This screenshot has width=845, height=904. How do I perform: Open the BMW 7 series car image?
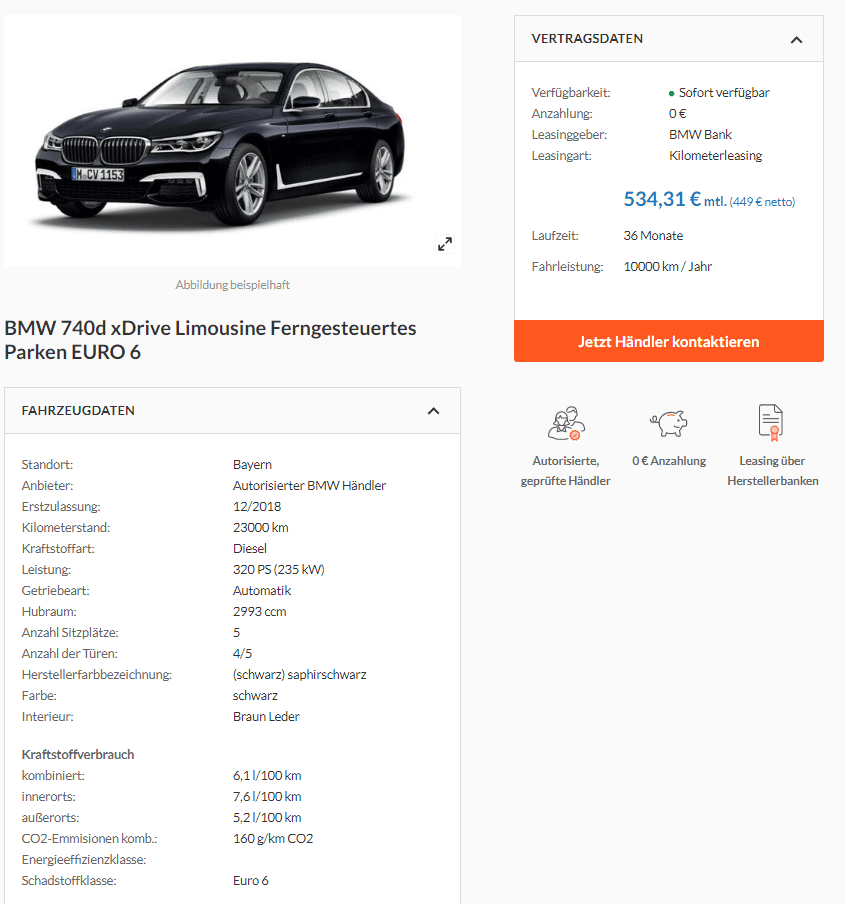tap(232, 141)
